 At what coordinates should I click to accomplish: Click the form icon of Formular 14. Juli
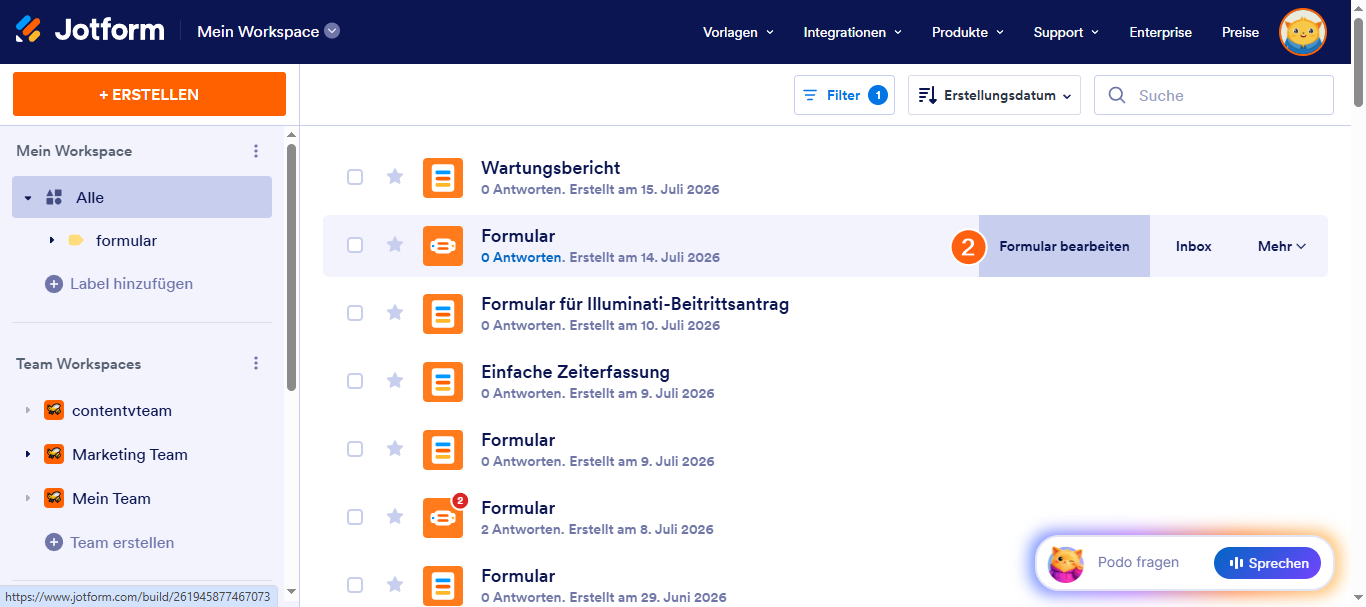(x=443, y=246)
